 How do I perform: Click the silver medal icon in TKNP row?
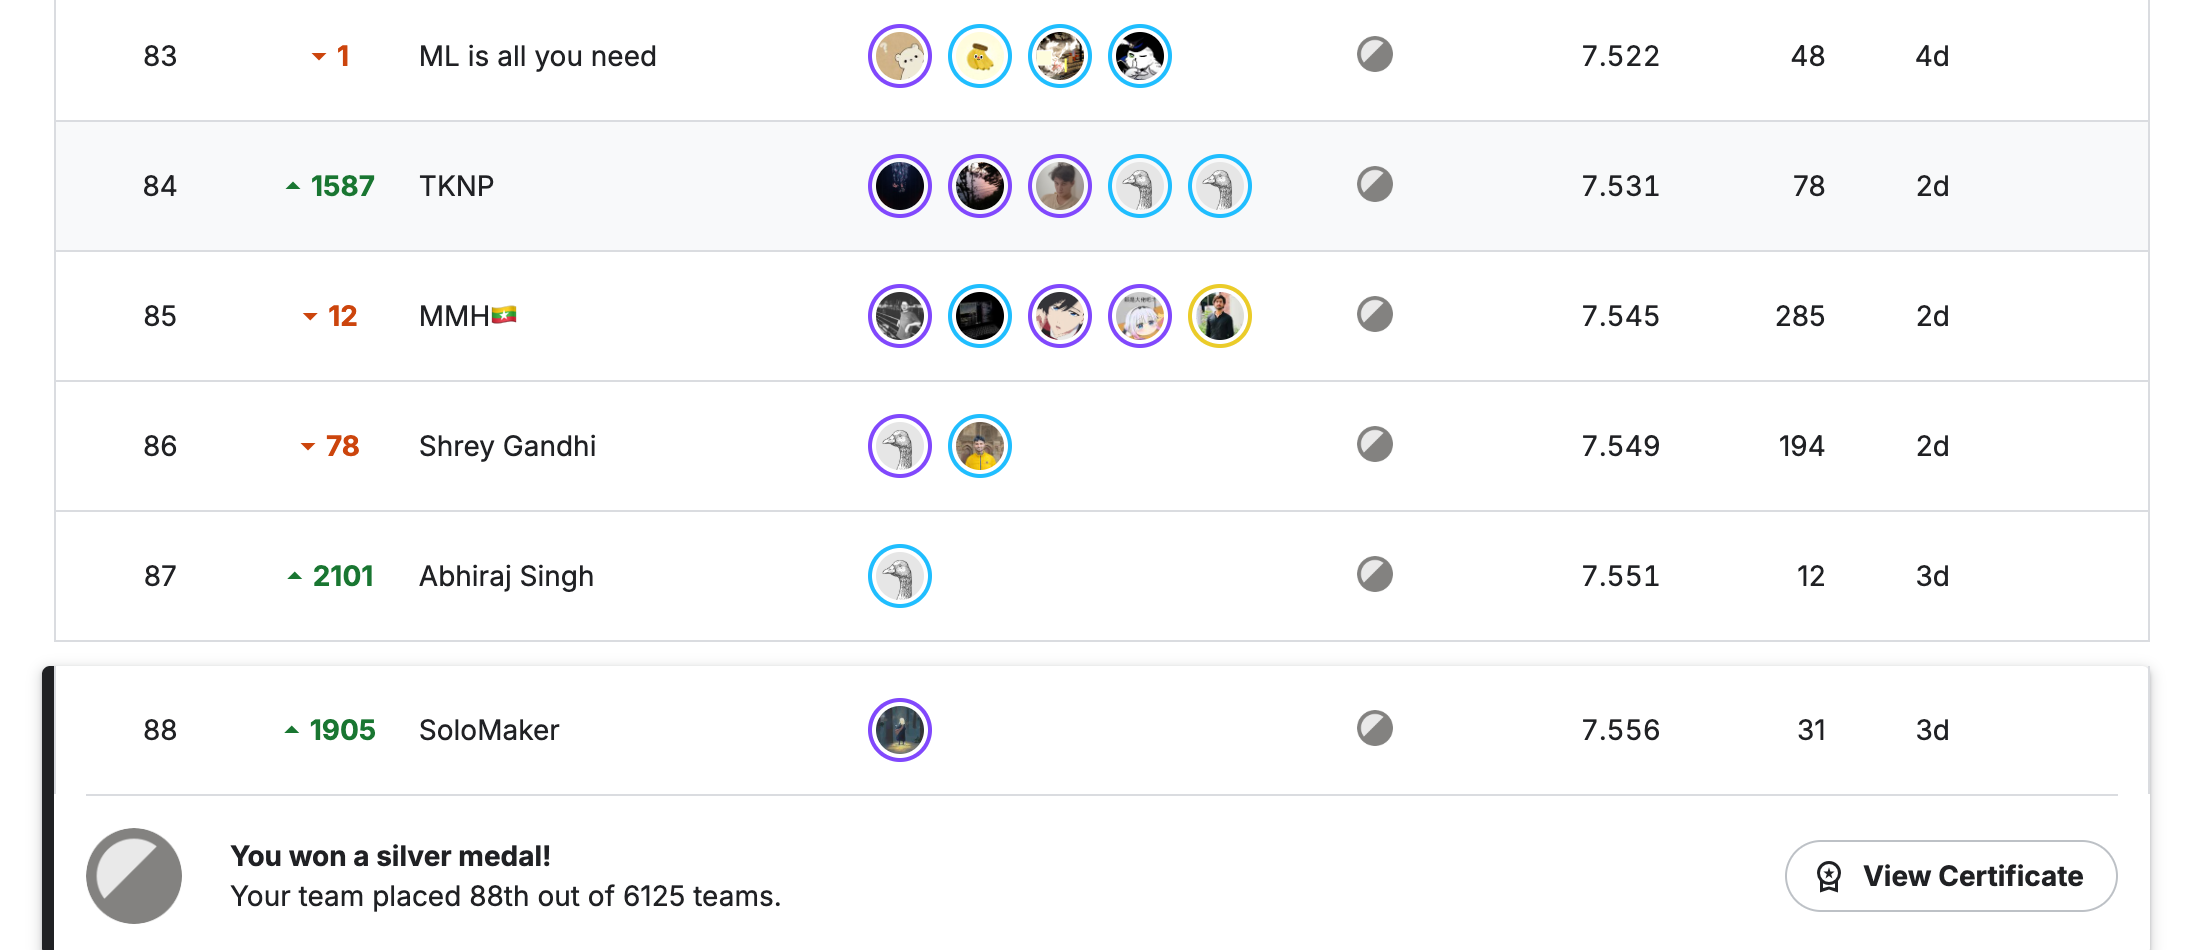pyautogui.click(x=1375, y=184)
